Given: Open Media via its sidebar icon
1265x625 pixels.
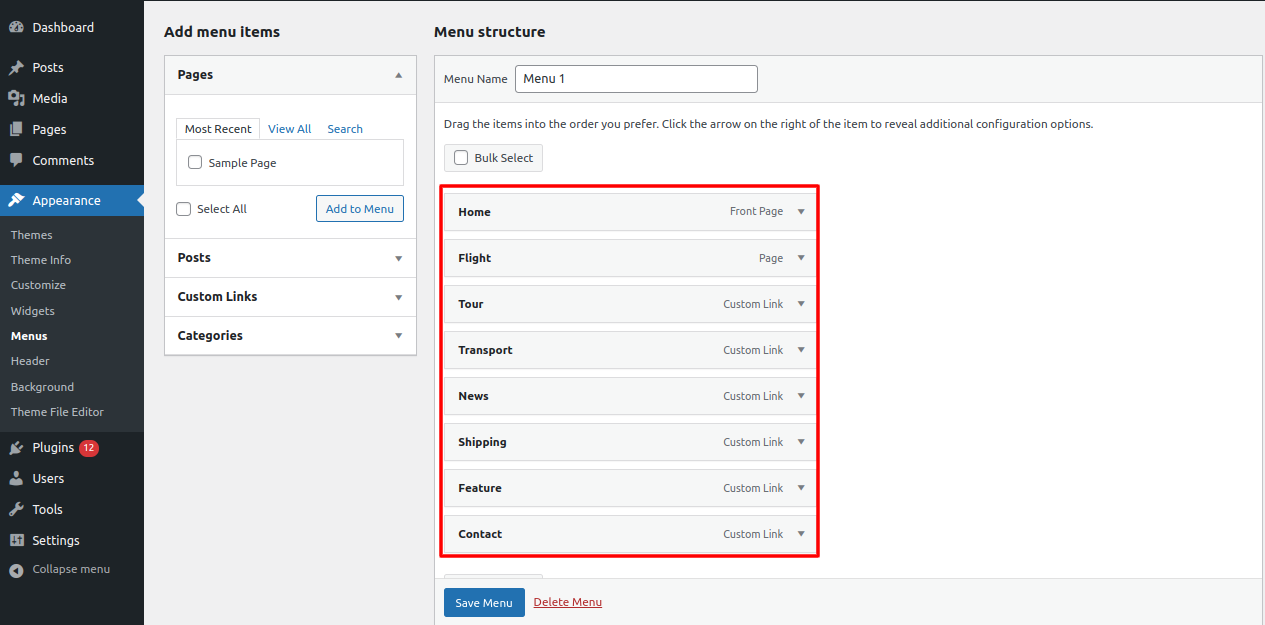Looking at the screenshot, I should tap(16, 99).
